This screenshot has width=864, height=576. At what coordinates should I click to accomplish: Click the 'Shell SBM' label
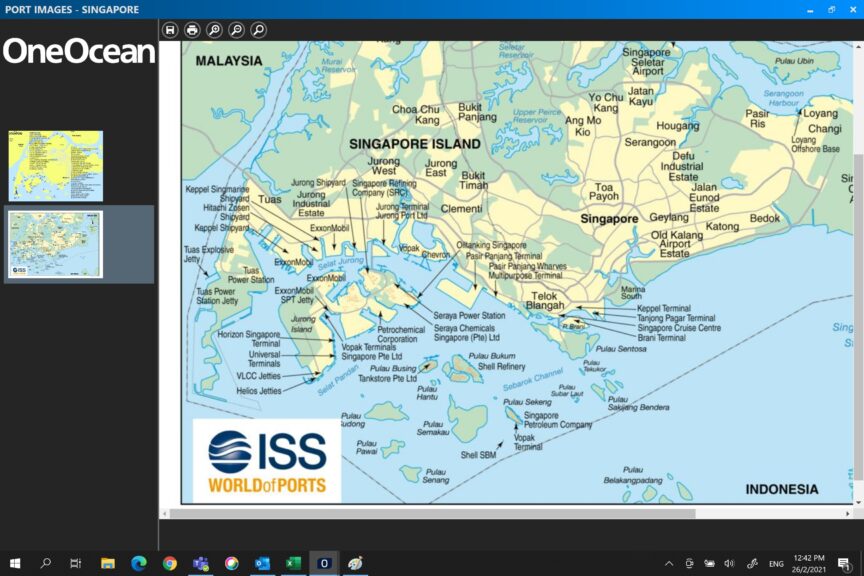[478, 455]
